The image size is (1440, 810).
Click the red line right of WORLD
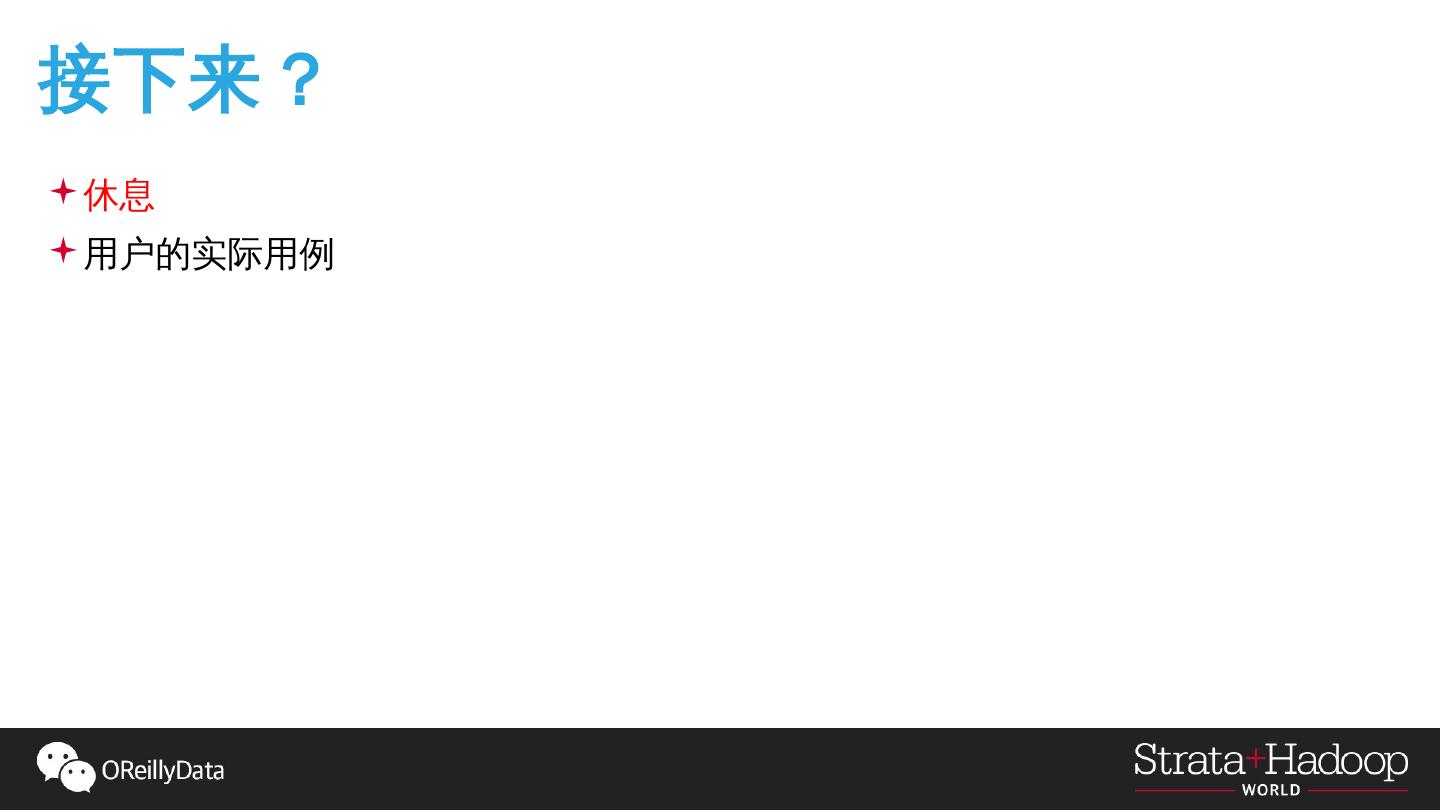[1357, 790]
